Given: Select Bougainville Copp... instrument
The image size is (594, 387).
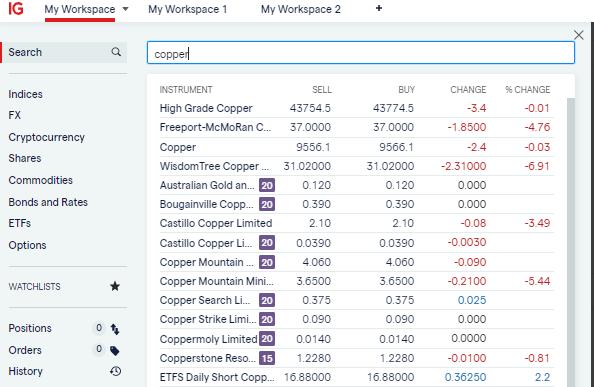Looking at the screenshot, I should point(206,204).
